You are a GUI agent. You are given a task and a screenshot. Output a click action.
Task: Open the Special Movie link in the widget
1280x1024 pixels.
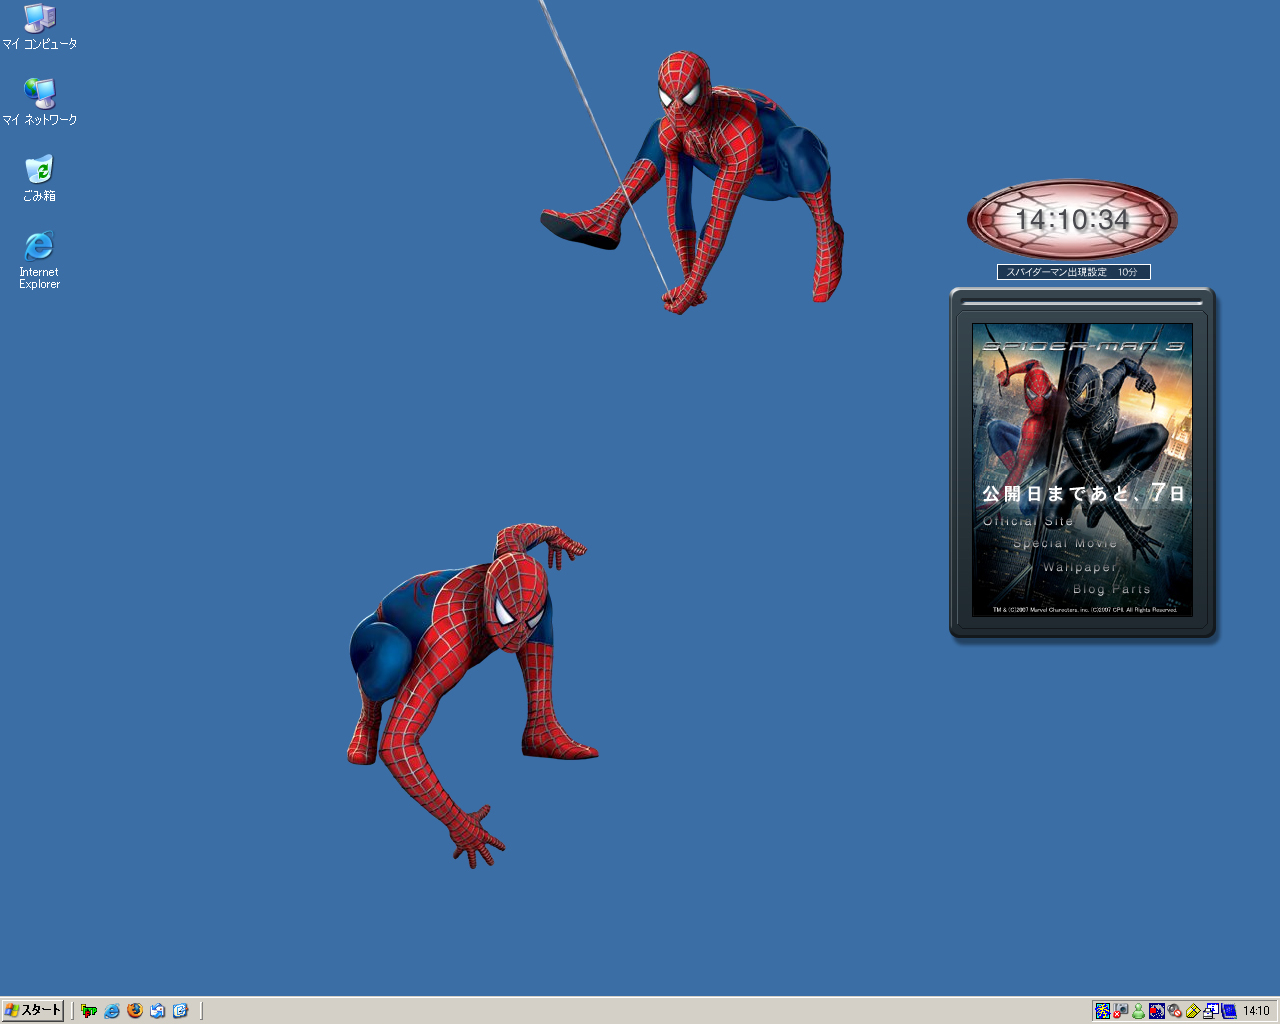(1065, 543)
